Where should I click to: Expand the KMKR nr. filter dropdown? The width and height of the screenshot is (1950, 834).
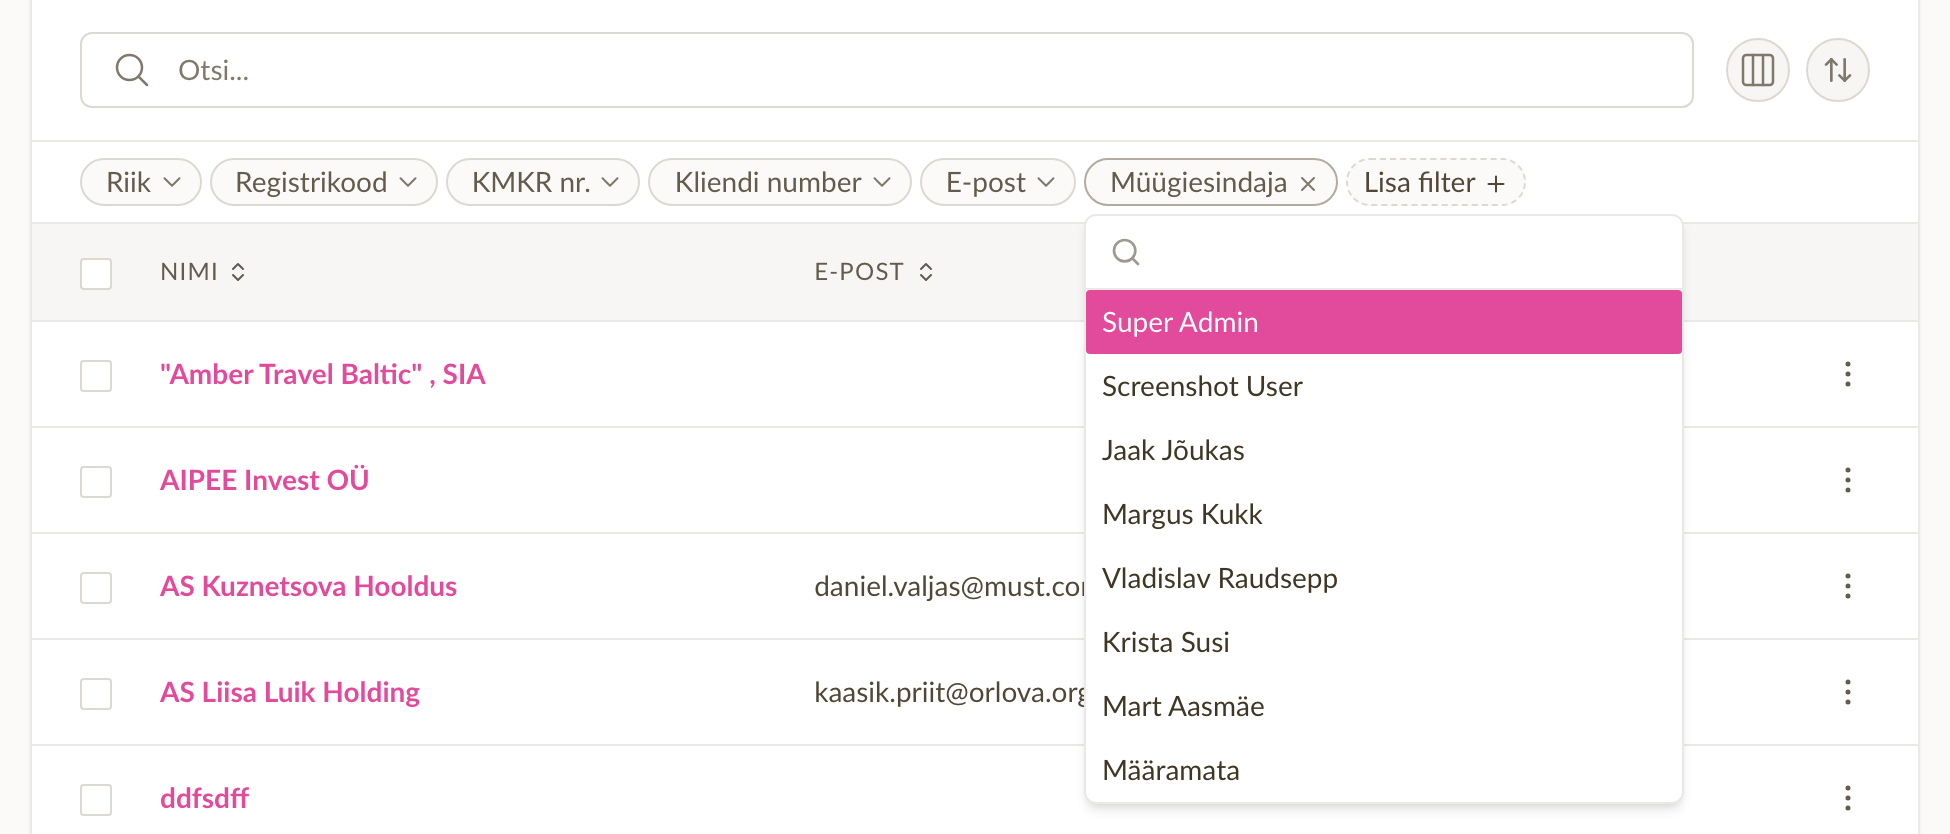pos(543,182)
